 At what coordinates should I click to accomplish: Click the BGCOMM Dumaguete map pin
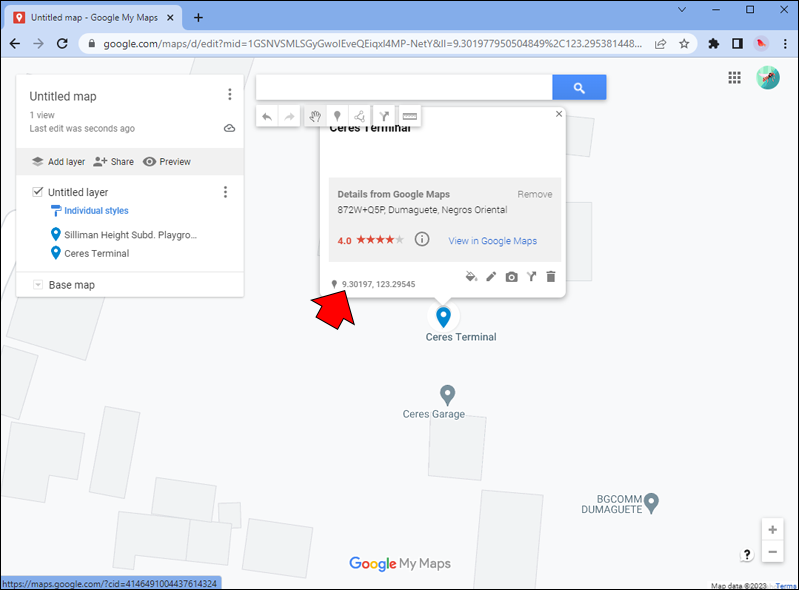pyautogui.click(x=651, y=503)
